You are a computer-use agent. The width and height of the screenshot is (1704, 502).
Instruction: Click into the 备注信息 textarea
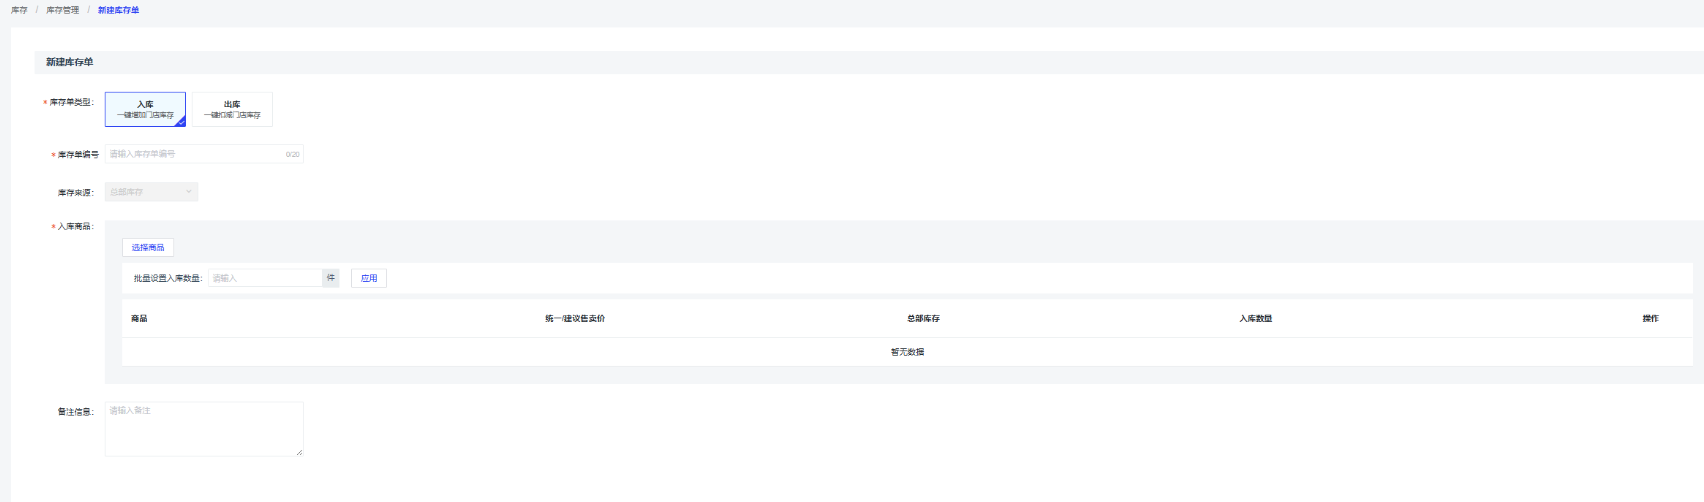(203, 428)
